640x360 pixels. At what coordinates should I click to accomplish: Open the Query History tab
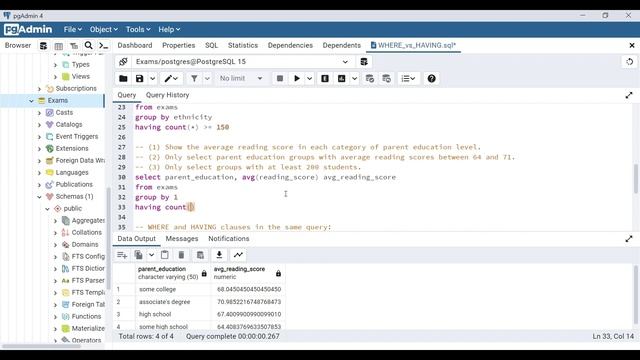click(x=167, y=95)
